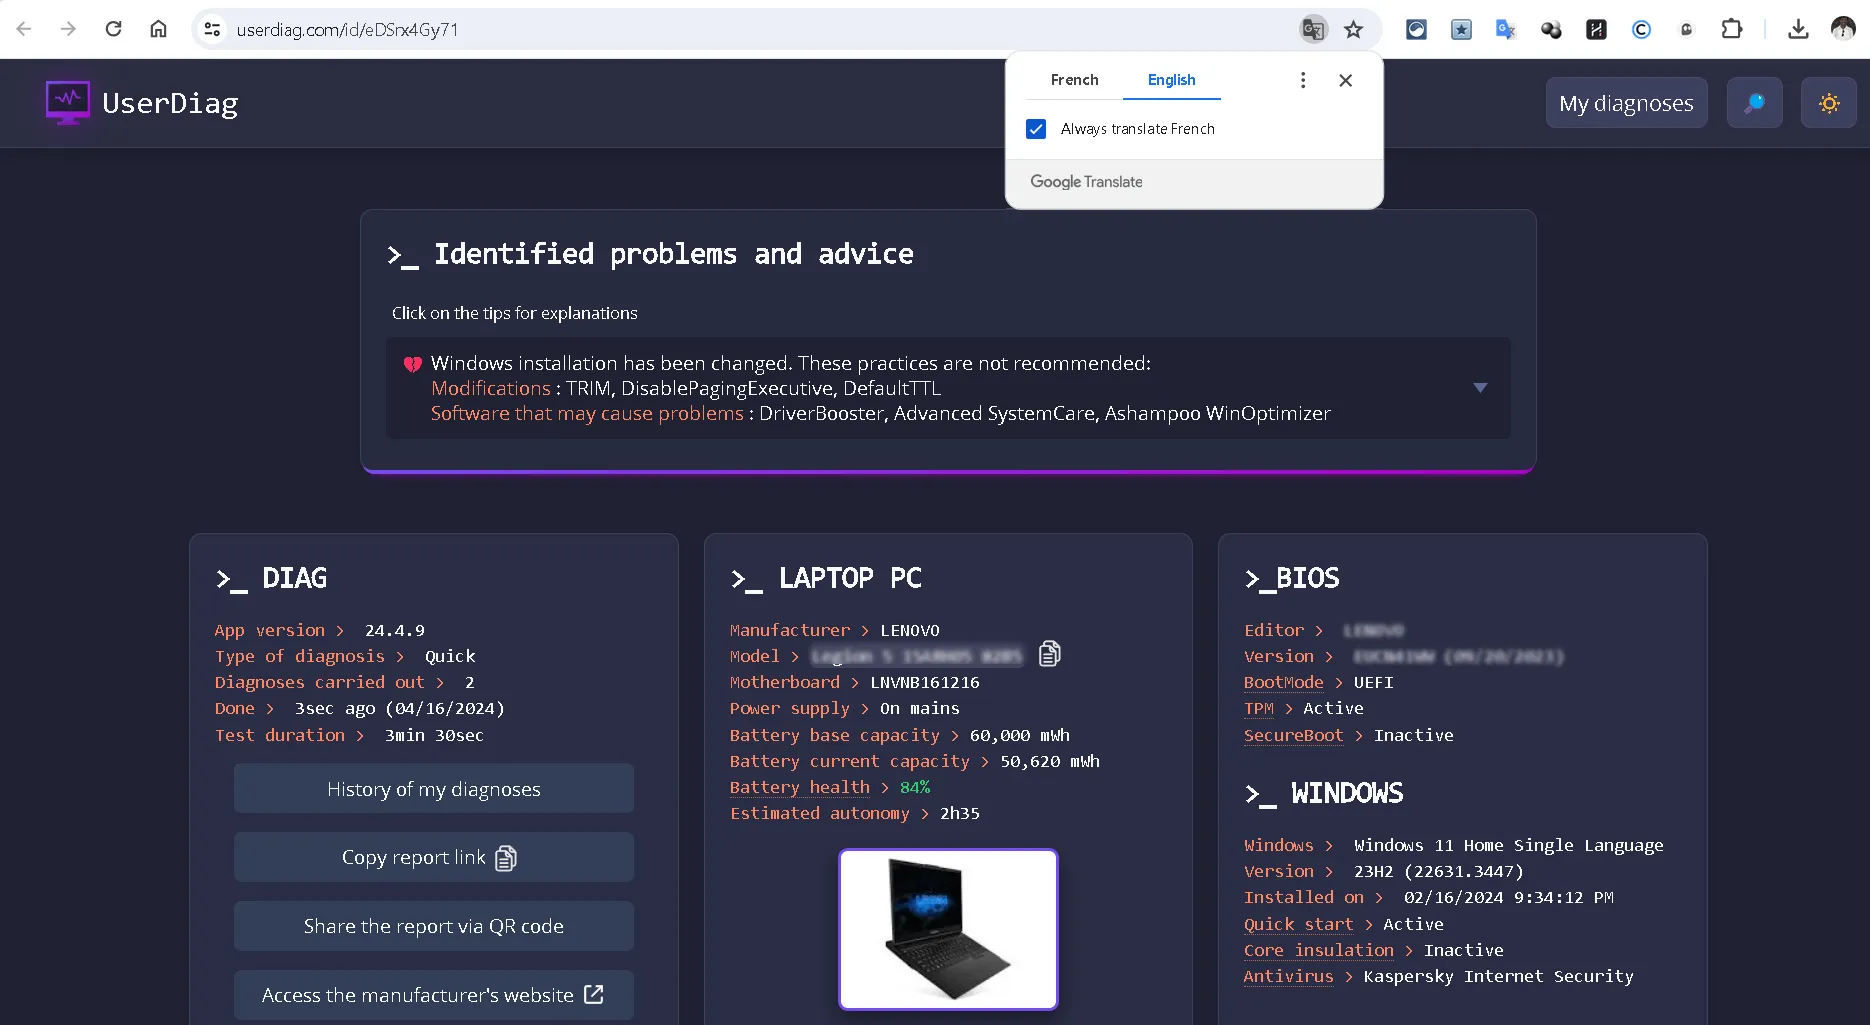
Task: Open translate popup three-dot options menu
Action: click(x=1302, y=80)
